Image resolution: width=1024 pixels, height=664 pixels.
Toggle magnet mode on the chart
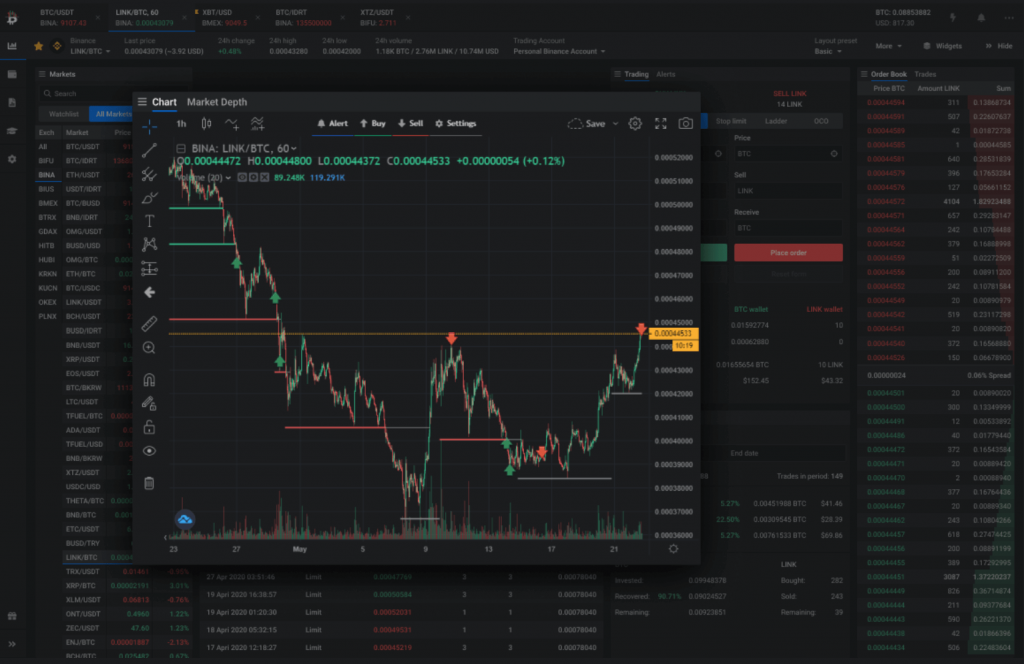150,379
